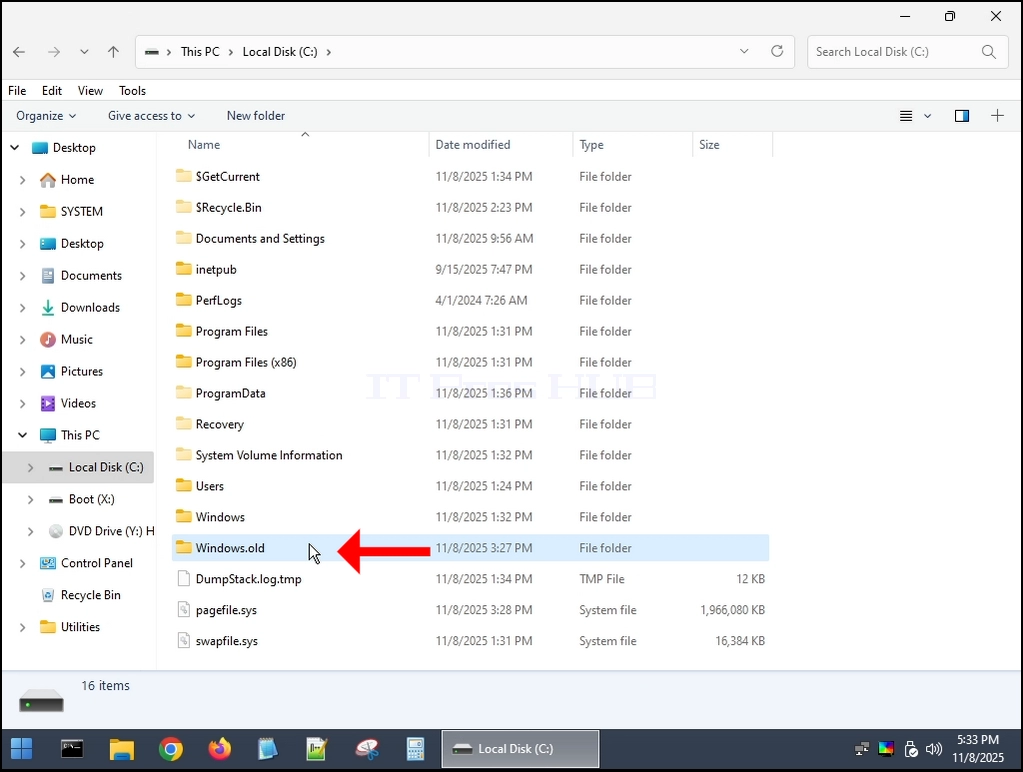1023x772 pixels.
Task: Go forward using the forward arrow
Action: point(53,52)
